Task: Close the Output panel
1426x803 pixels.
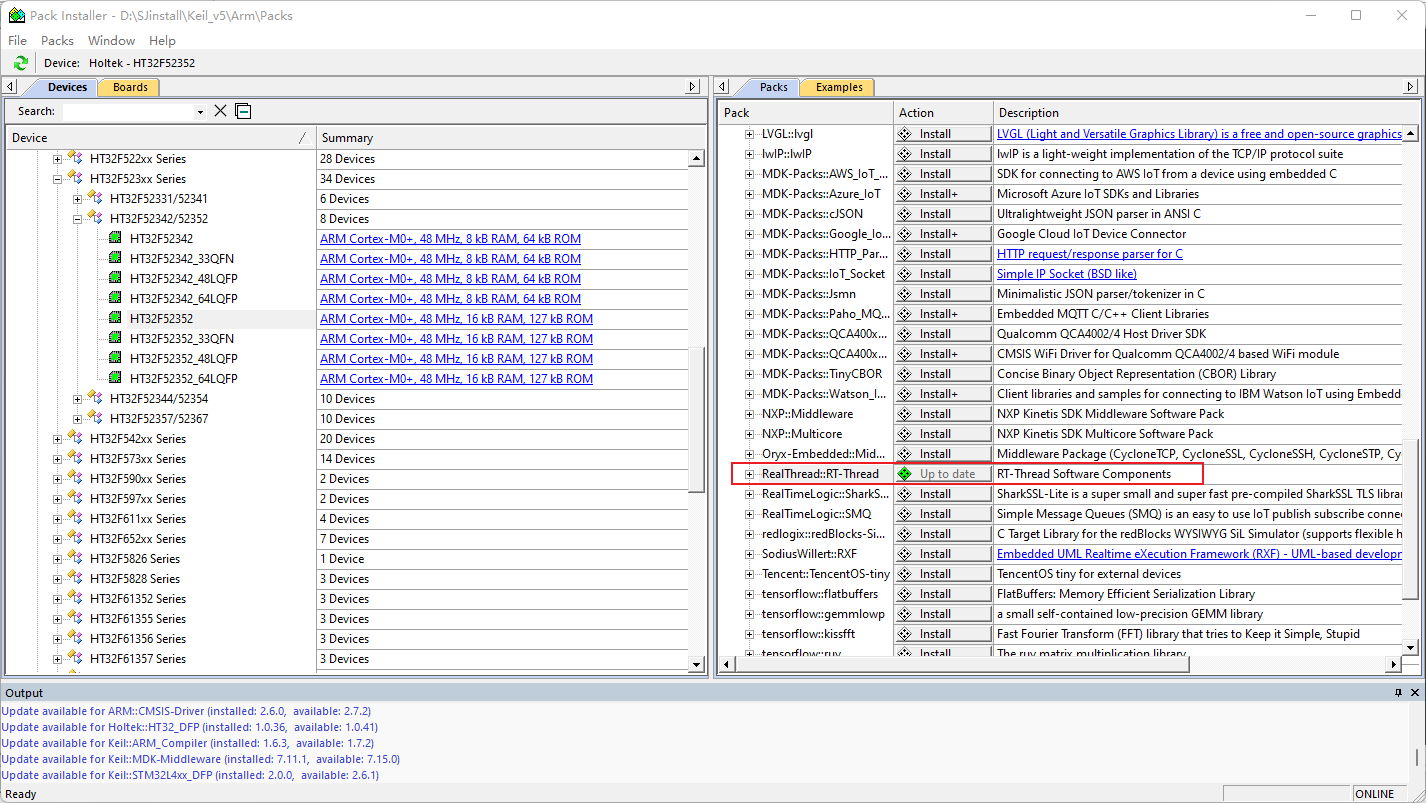Action: pos(1414,693)
